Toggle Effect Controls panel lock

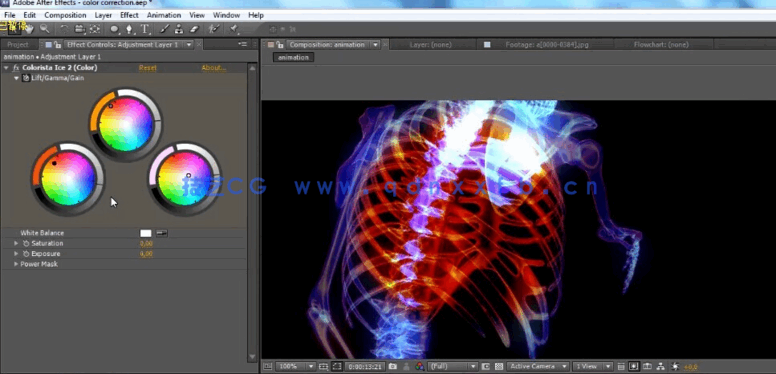(x=57, y=45)
